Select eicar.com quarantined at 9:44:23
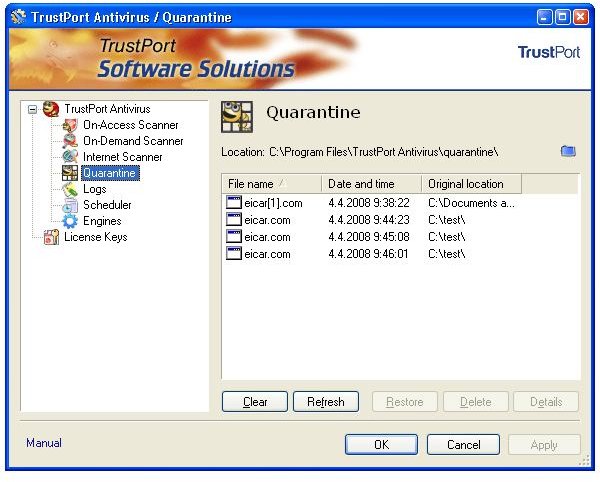The width and height of the screenshot is (600, 482). [x=267, y=220]
